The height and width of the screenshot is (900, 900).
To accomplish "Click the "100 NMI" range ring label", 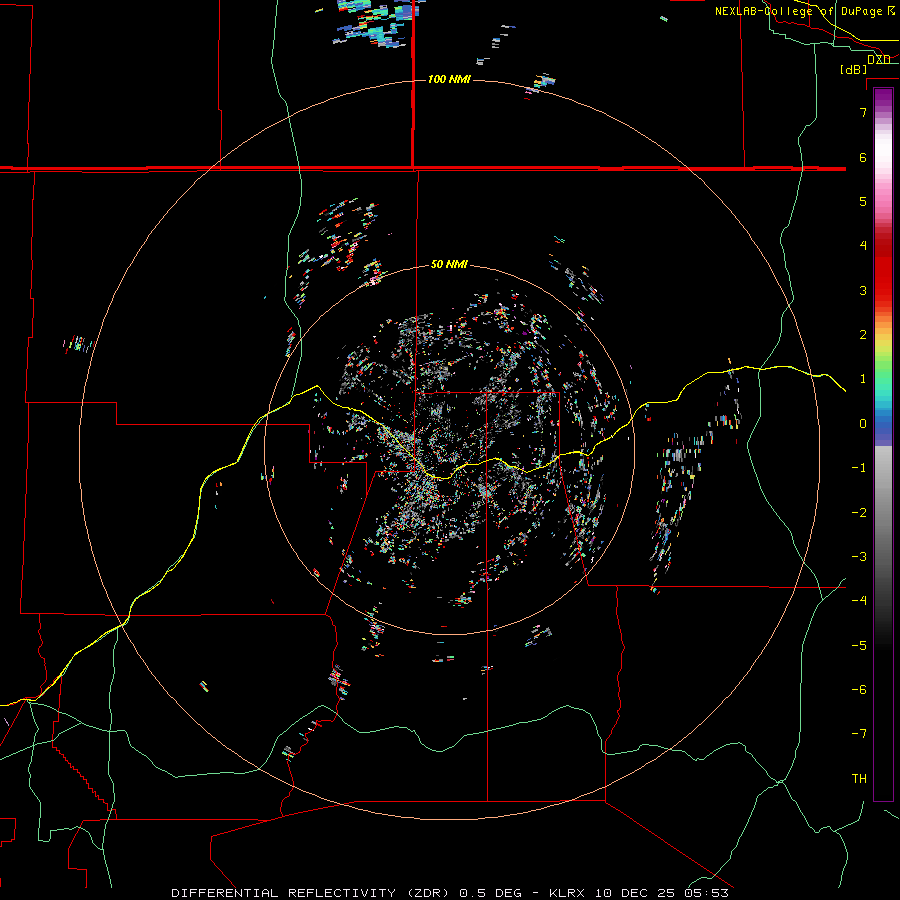I will [449, 79].
